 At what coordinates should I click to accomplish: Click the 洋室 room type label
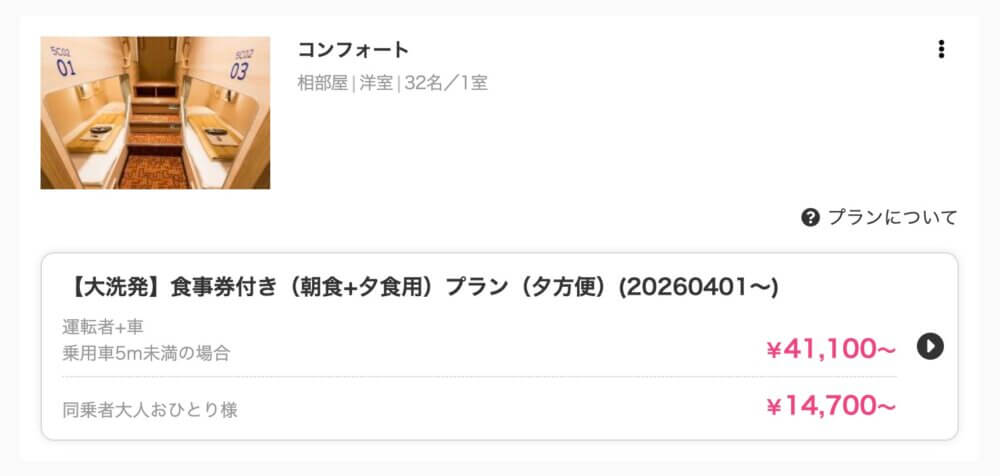pyautogui.click(x=376, y=84)
